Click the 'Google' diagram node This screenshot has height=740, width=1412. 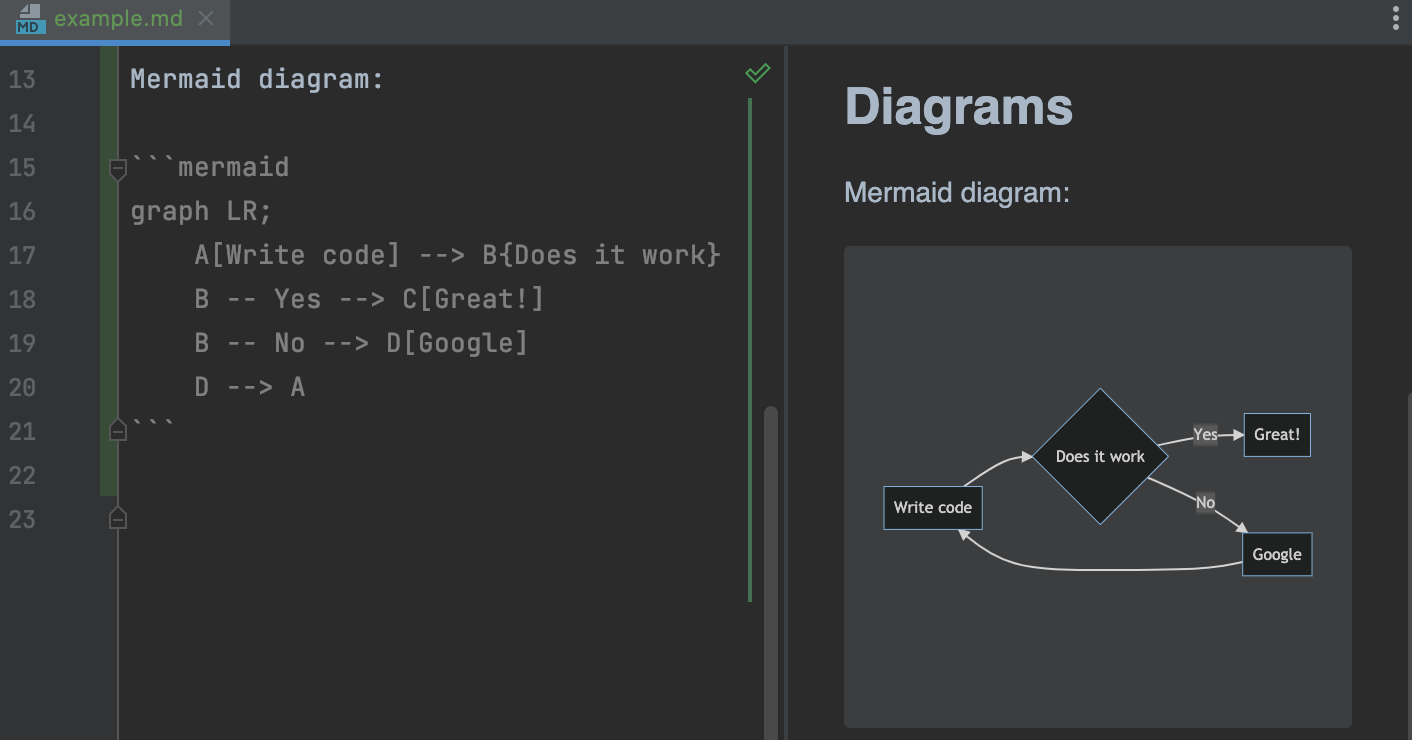(1277, 554)
